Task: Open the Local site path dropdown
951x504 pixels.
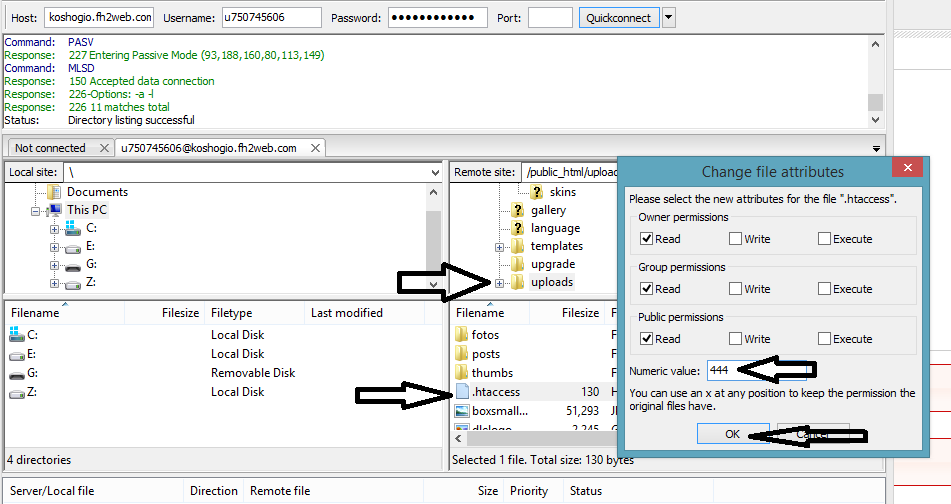Action: (435, 172)
